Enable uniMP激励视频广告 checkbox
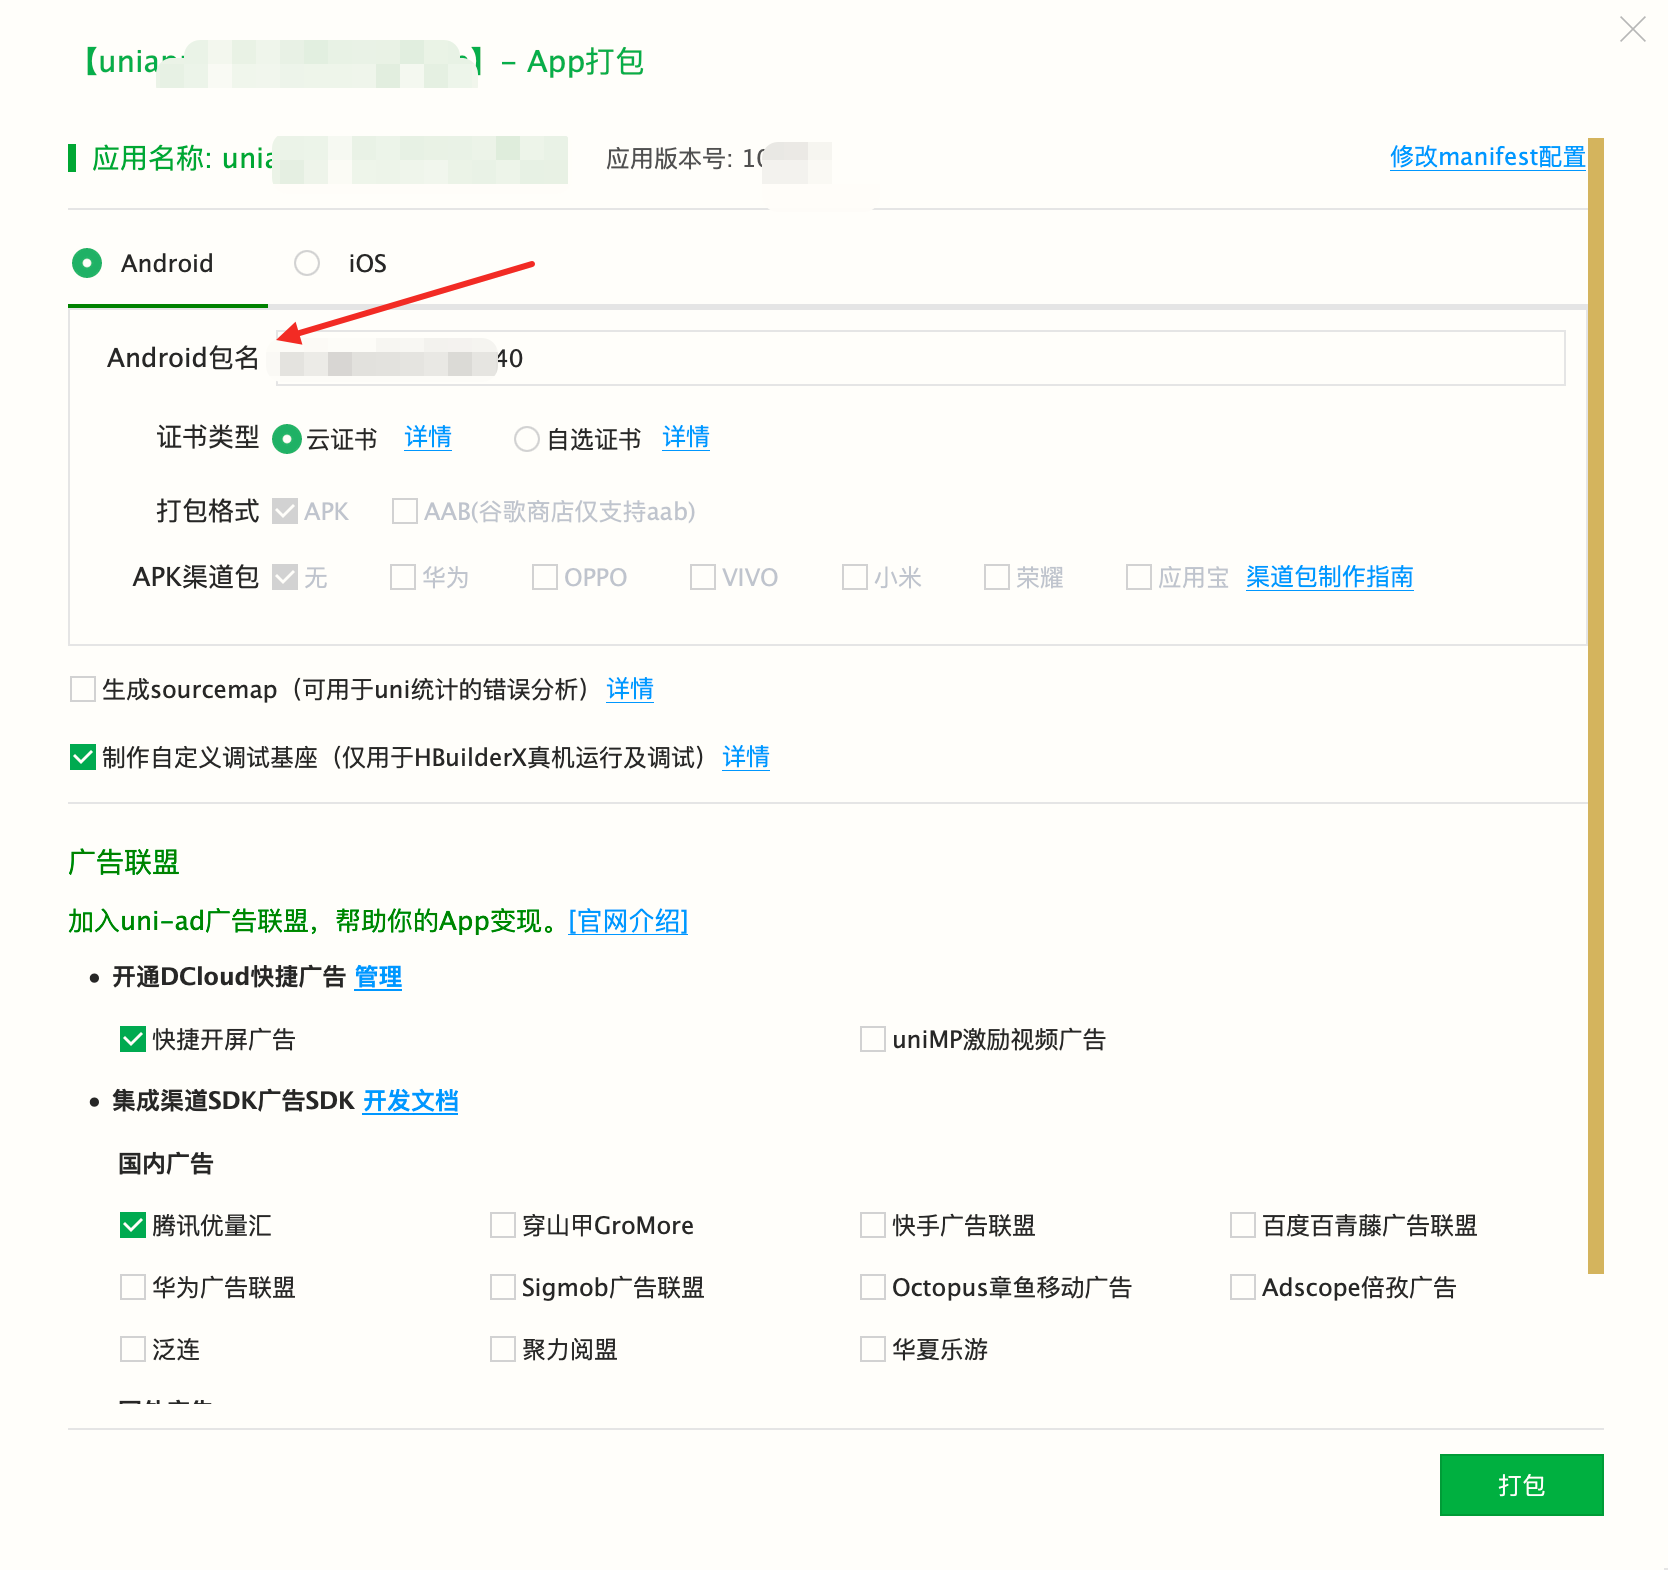The width and height of the screenshot is (1668, 1570). coord(873,1039)
